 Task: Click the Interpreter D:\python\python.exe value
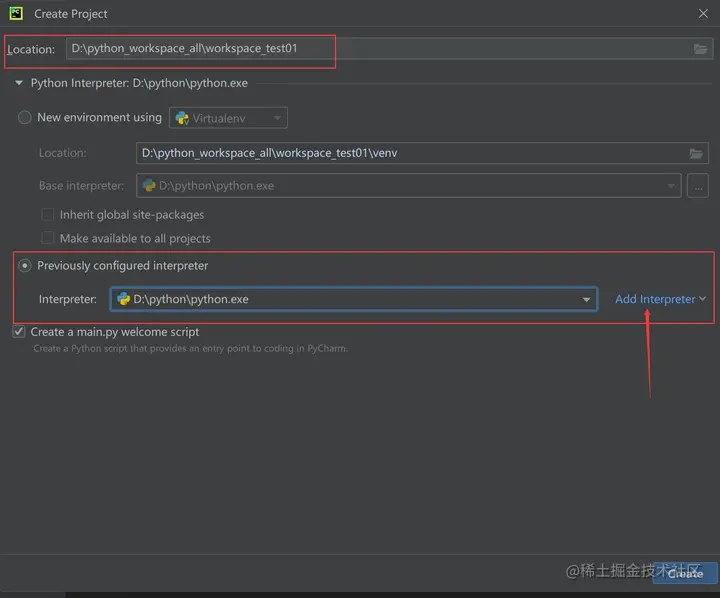click(191, 299)
